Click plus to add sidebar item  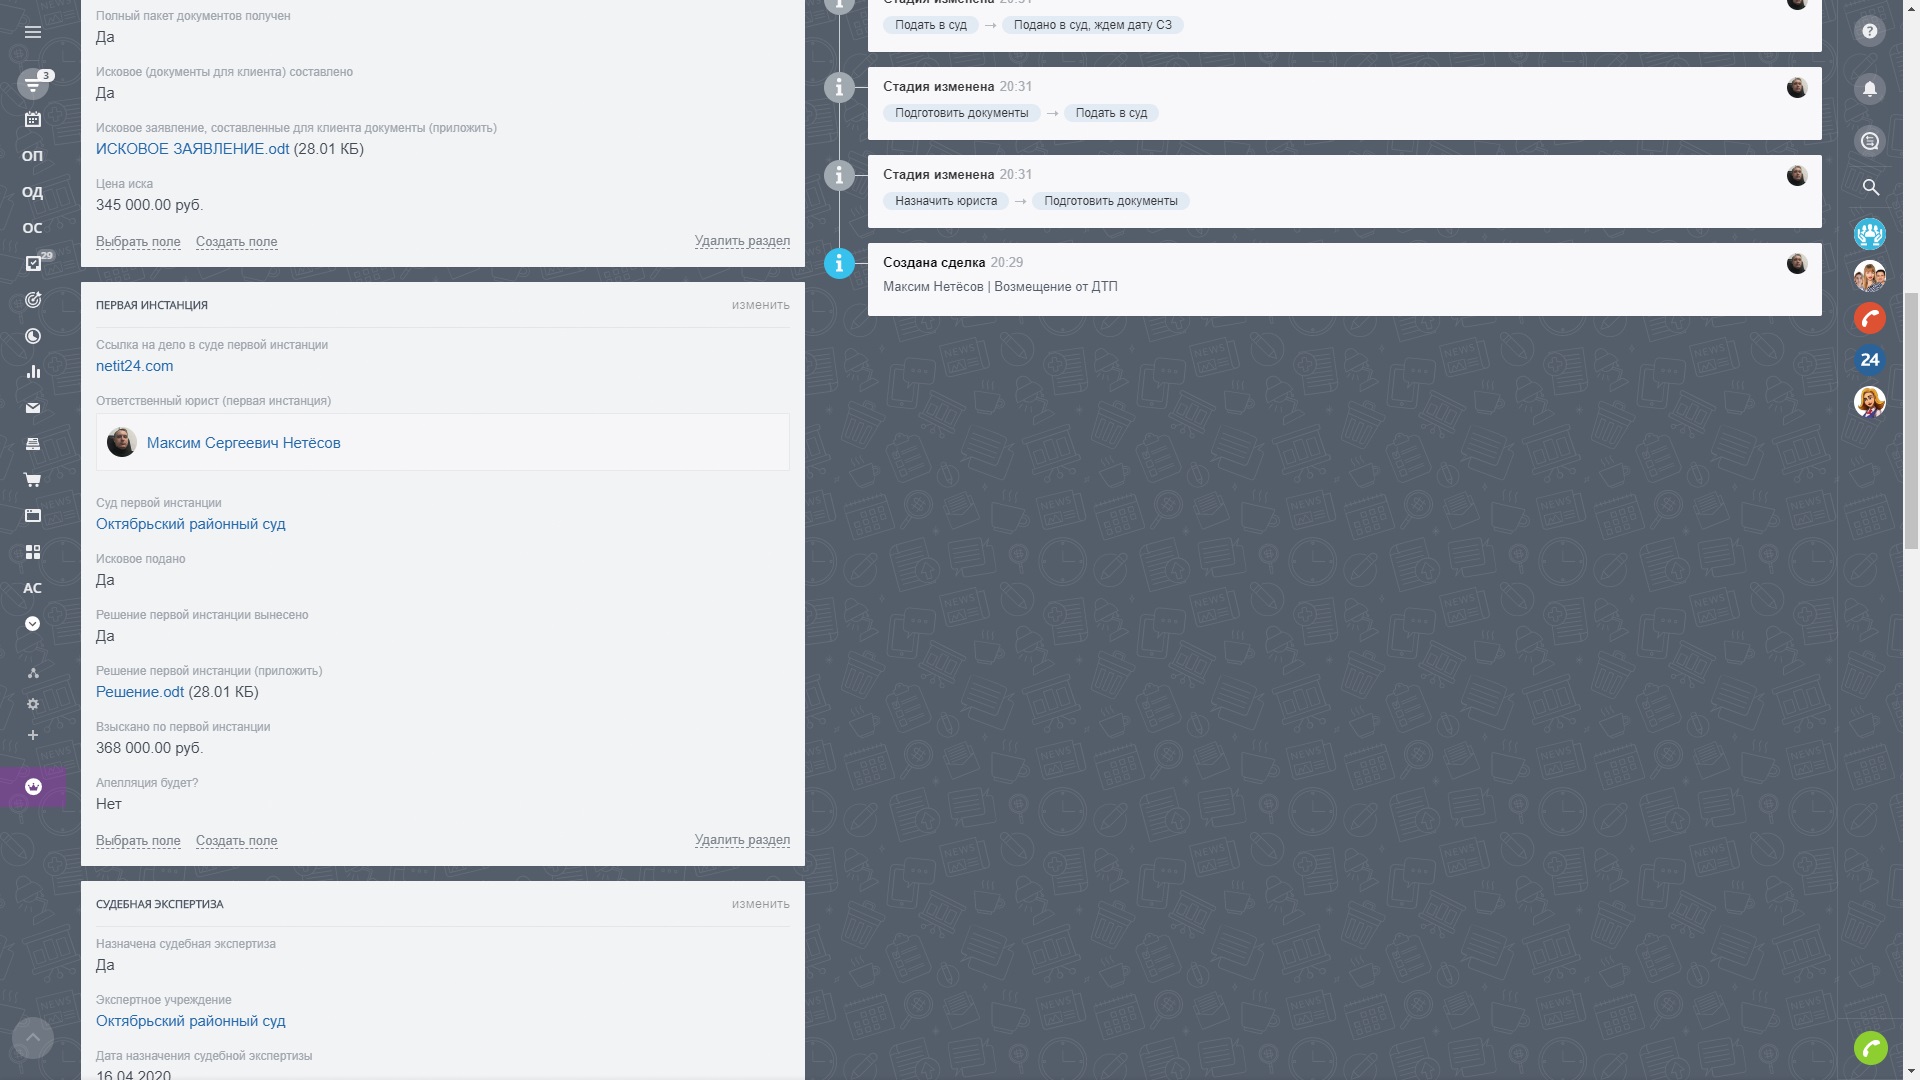pyautogui.click(x=33, y=736)
